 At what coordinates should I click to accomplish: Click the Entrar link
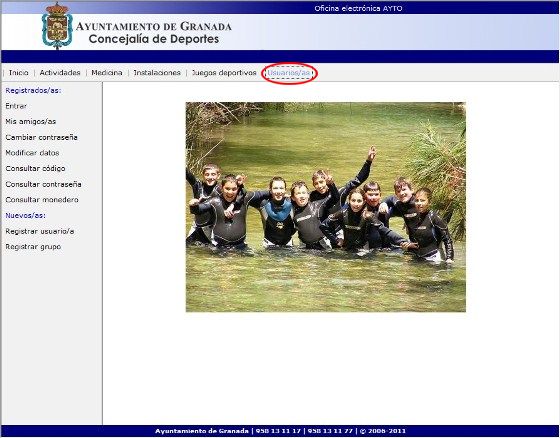16,106
